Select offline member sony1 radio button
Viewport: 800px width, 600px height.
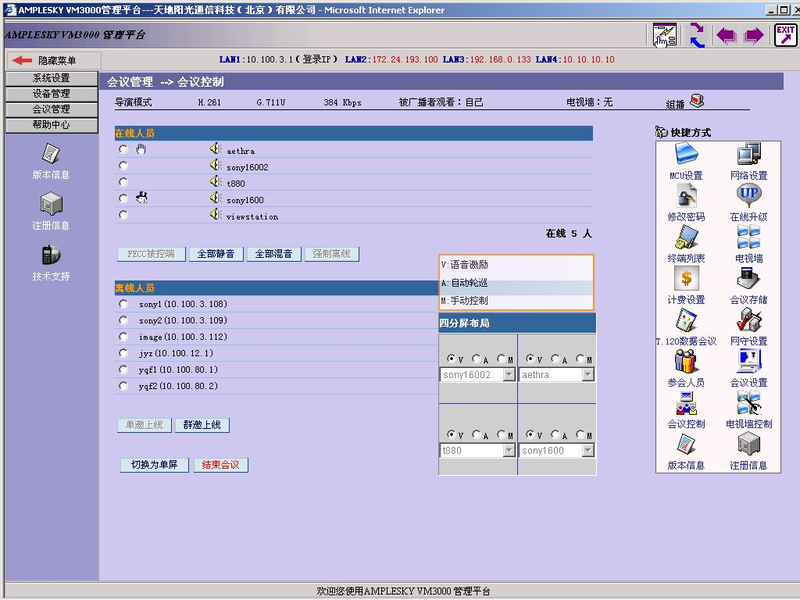click(x=123, y=304)
